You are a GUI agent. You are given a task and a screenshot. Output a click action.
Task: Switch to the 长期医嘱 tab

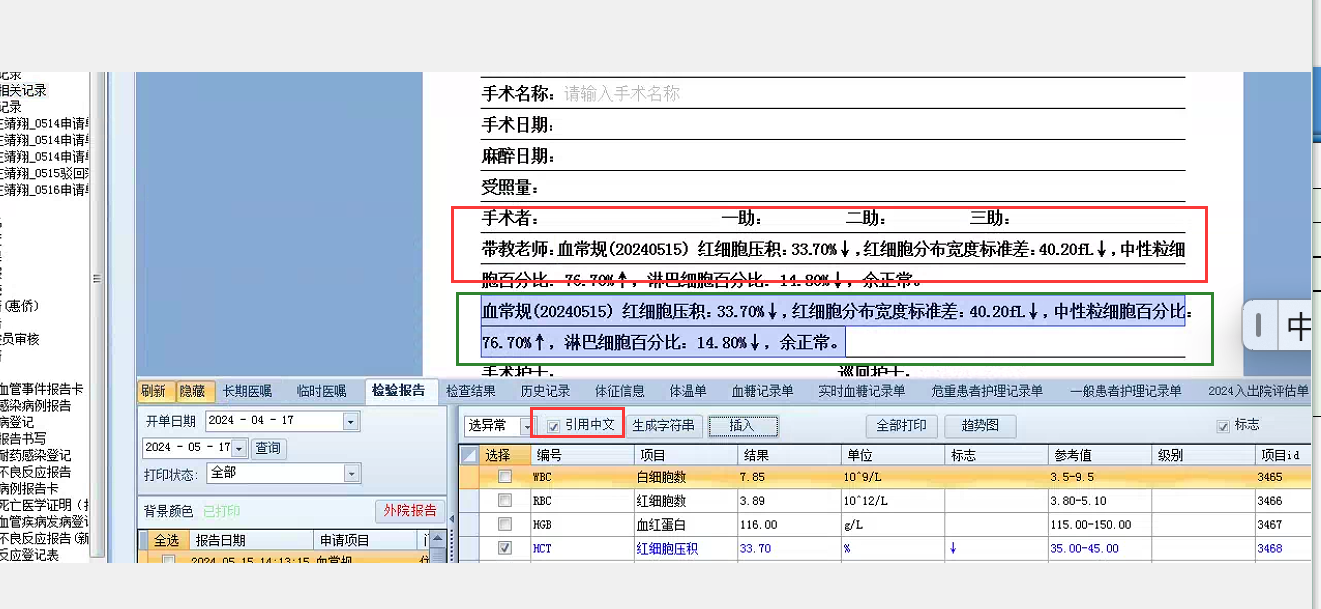[247, 391]
